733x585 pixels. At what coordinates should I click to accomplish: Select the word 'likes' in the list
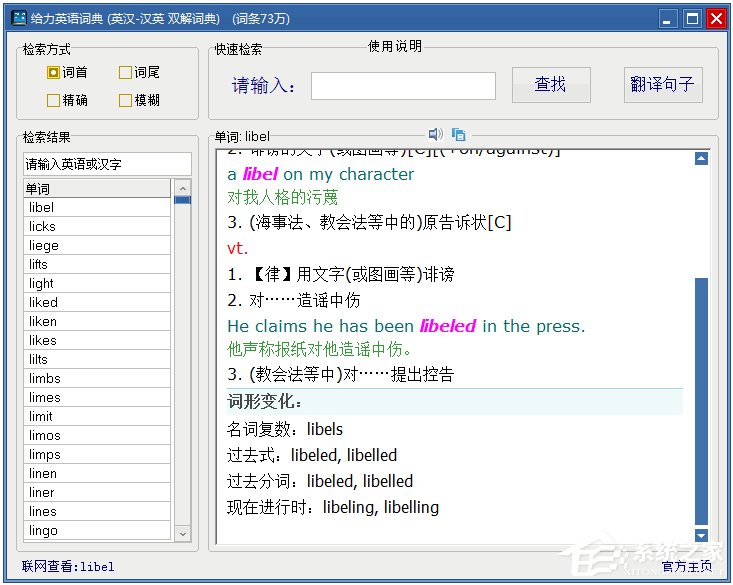pos(97,340)
